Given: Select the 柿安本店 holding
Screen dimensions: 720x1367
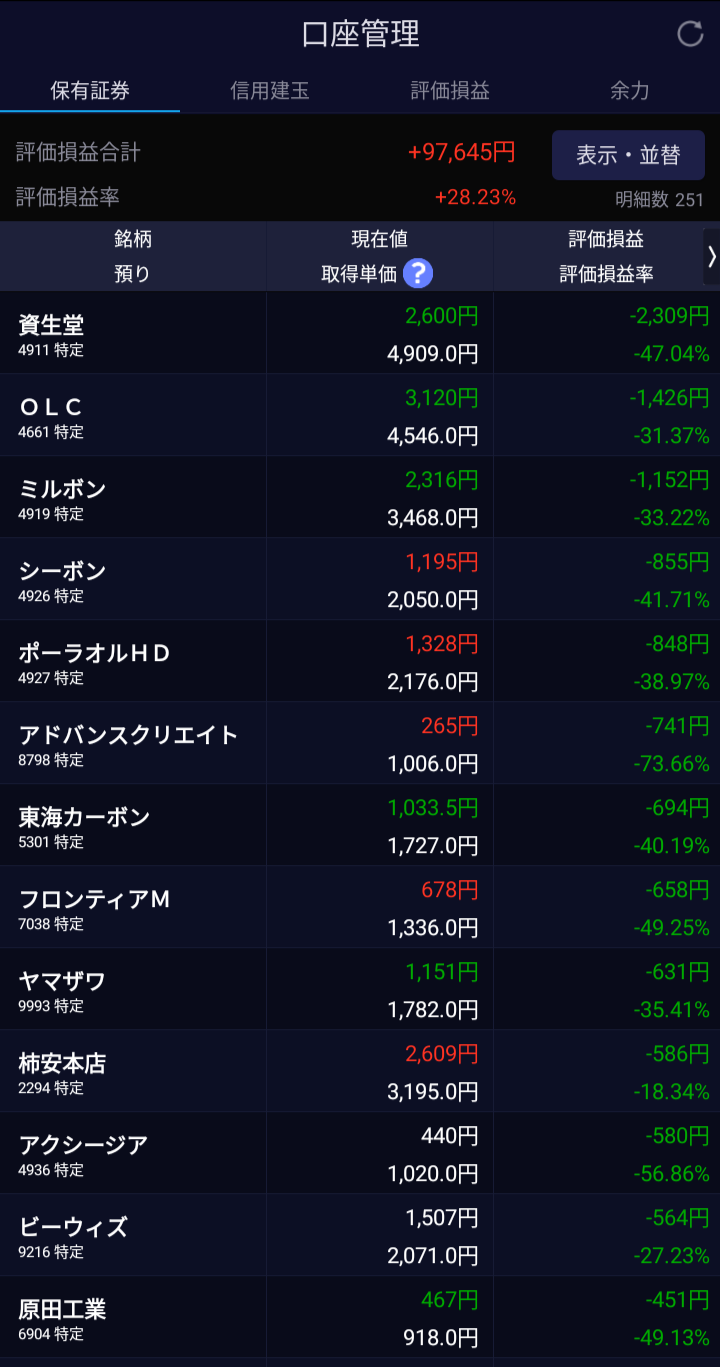Looking at the screenshot, I should tap(360, 1071).
